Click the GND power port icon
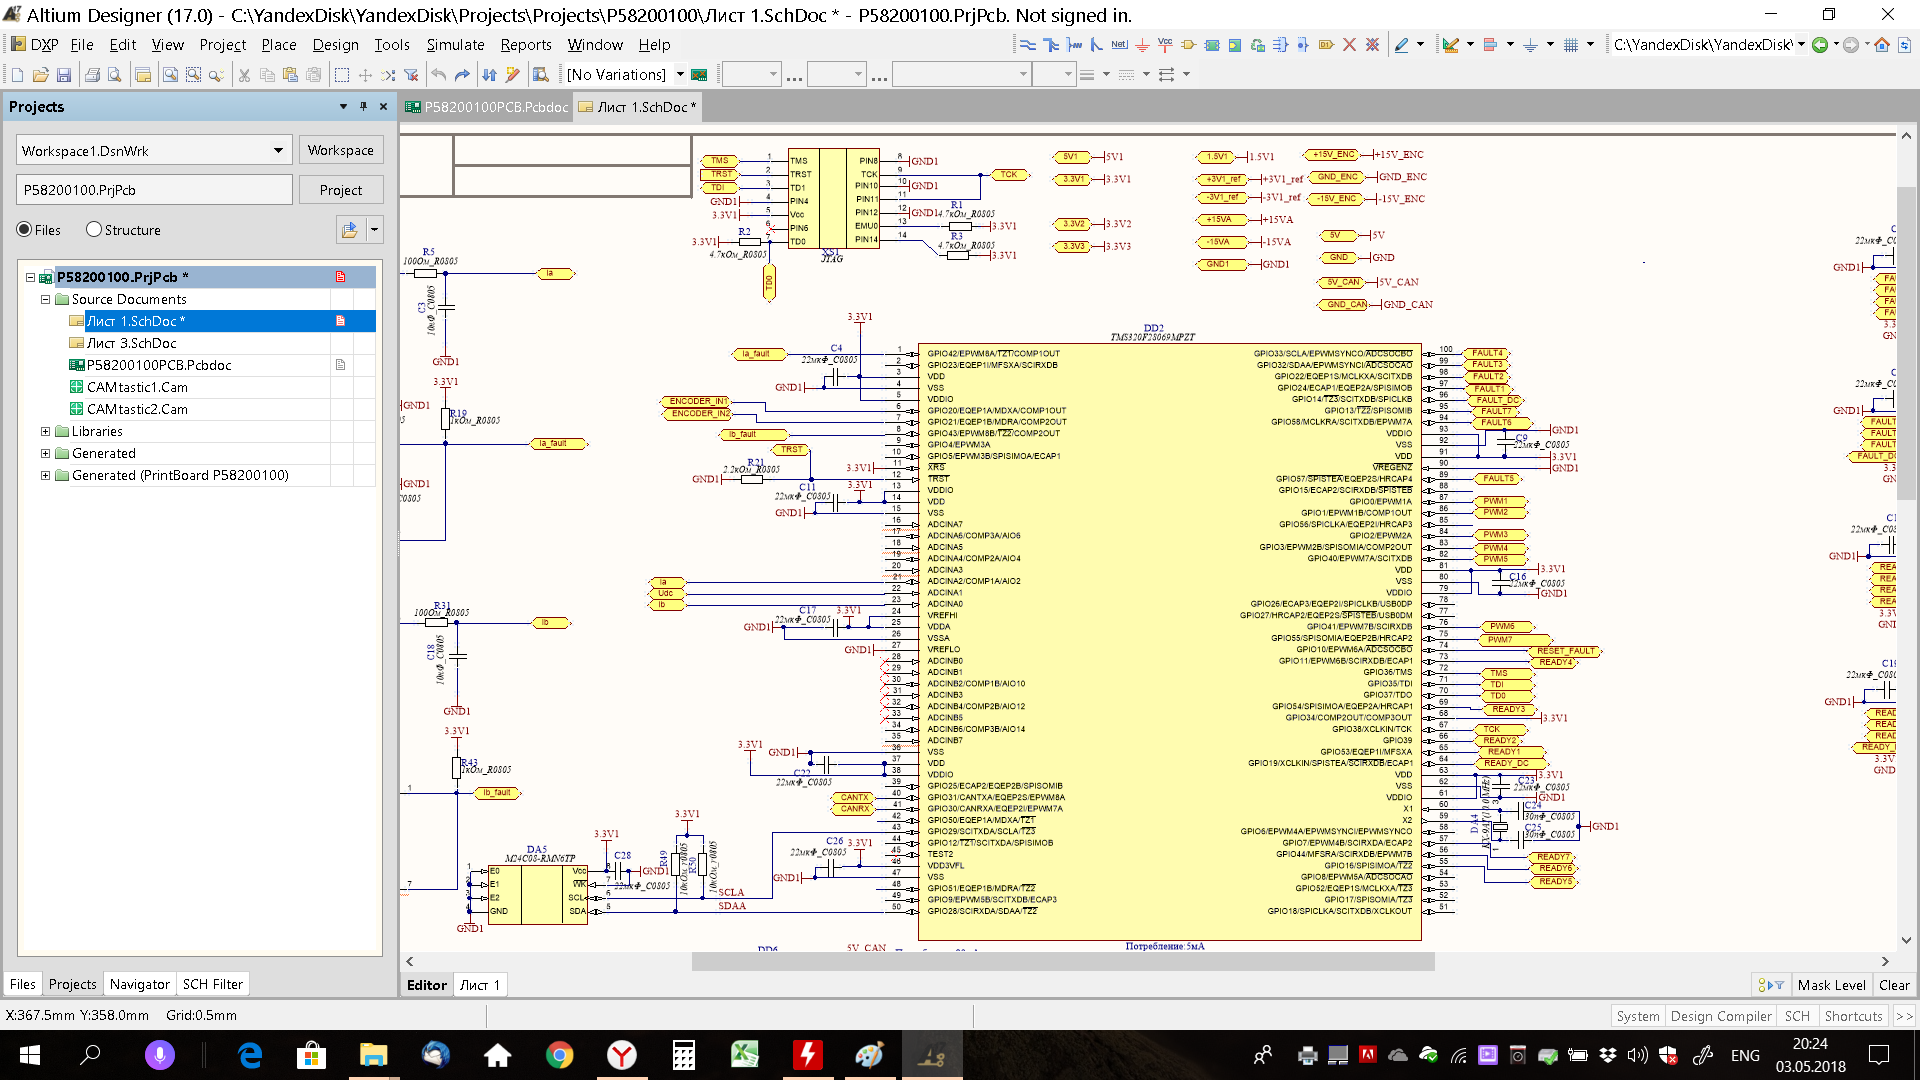The height and width of the screenshot is (1080, 1920). (1142, 45)
